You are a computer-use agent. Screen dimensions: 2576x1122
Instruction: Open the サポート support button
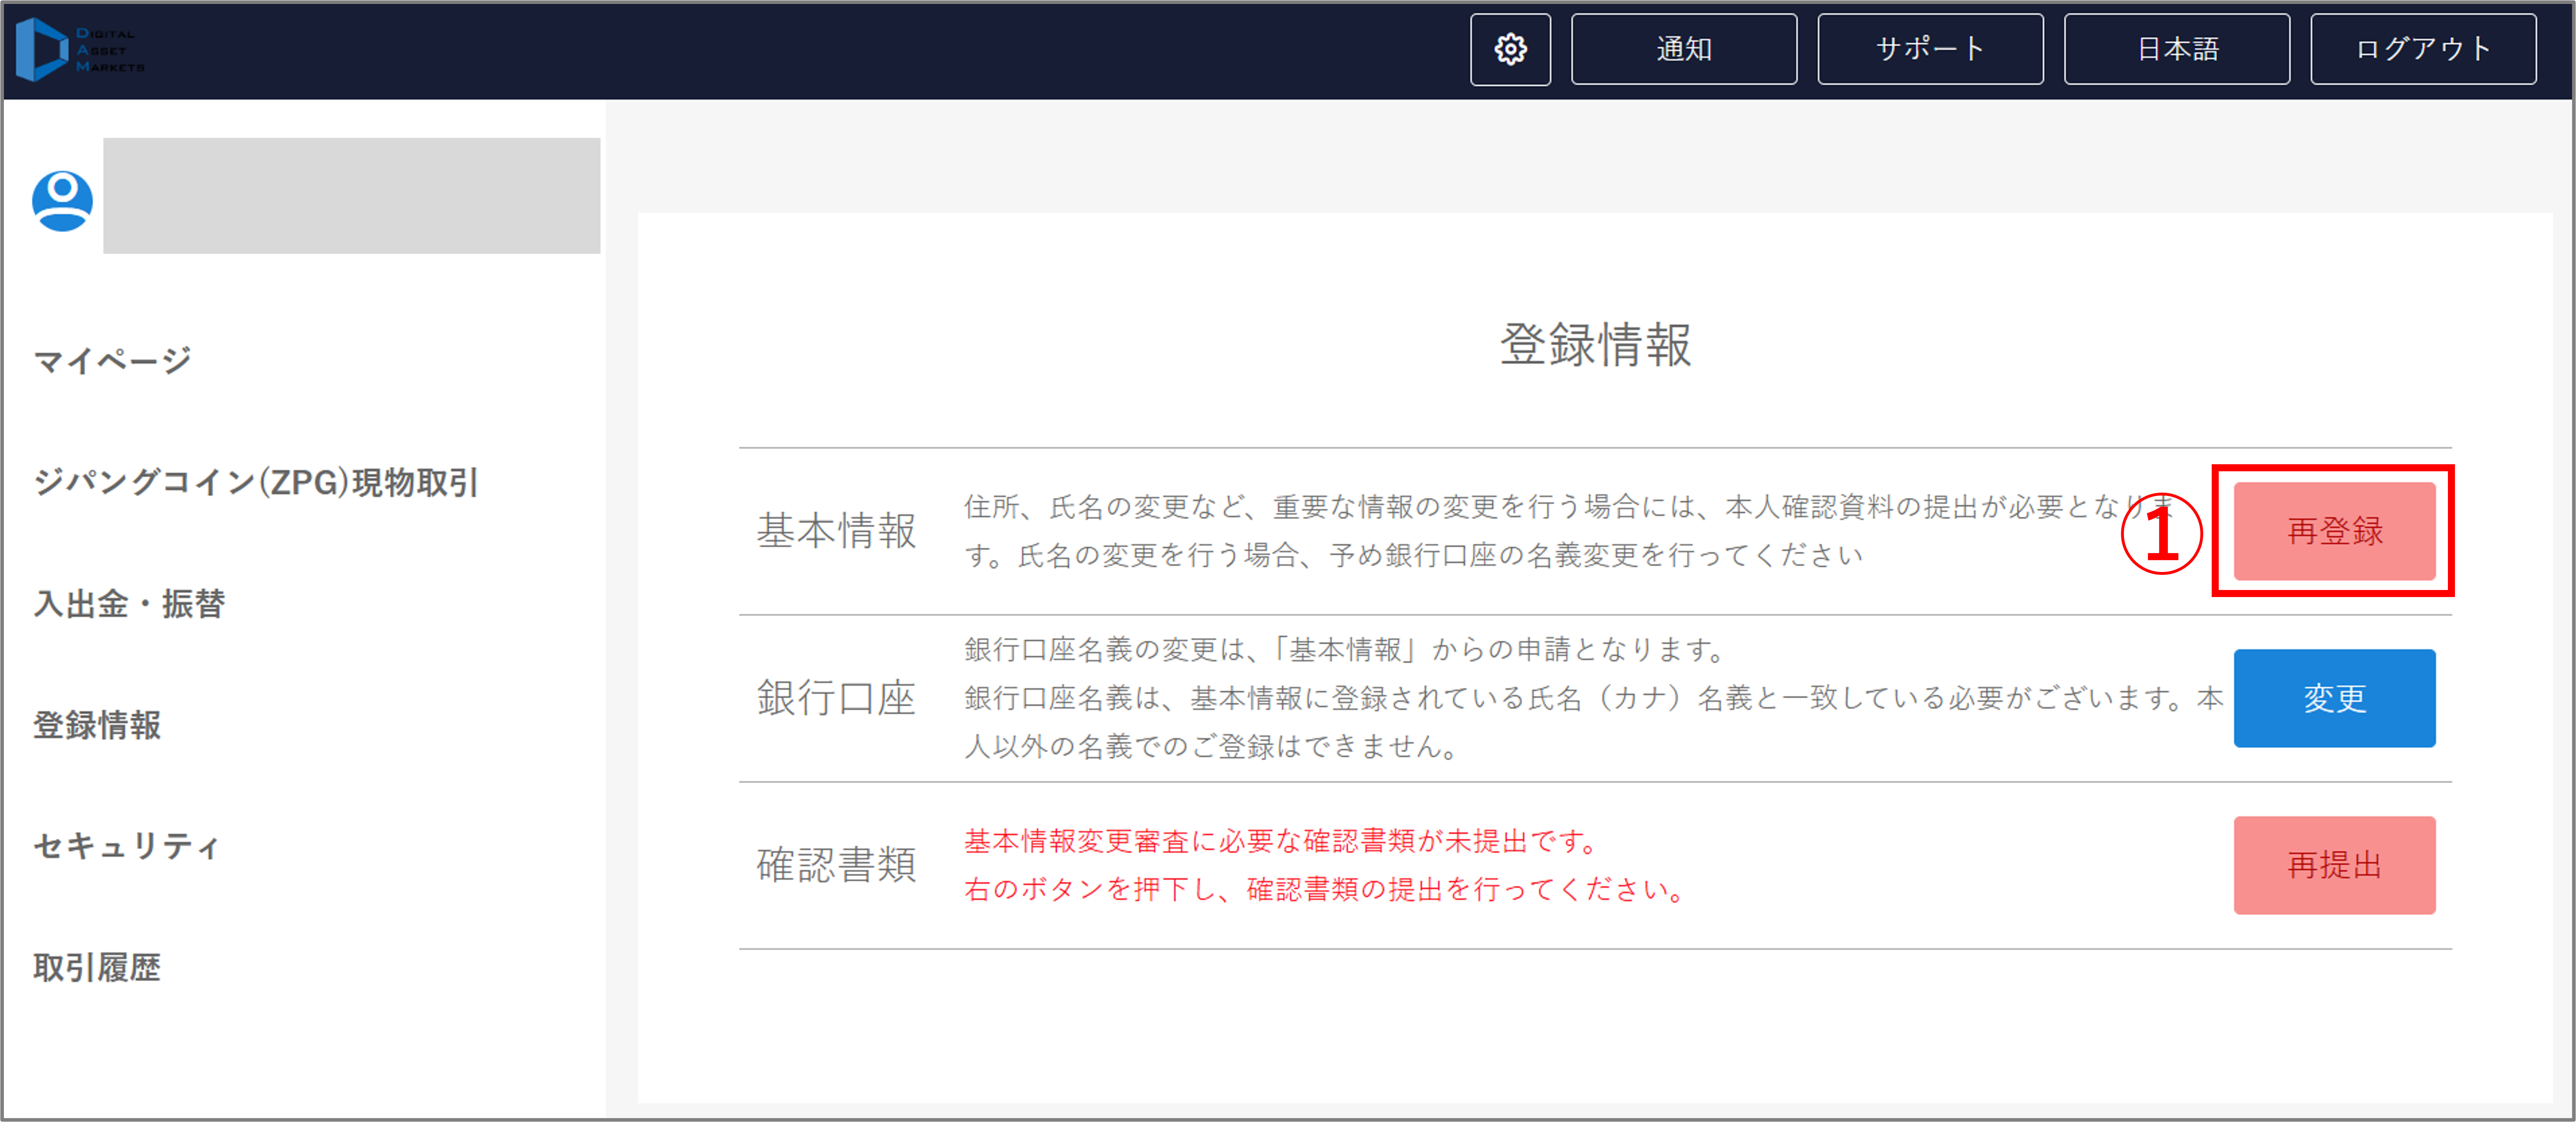[x=1930, y=49]
